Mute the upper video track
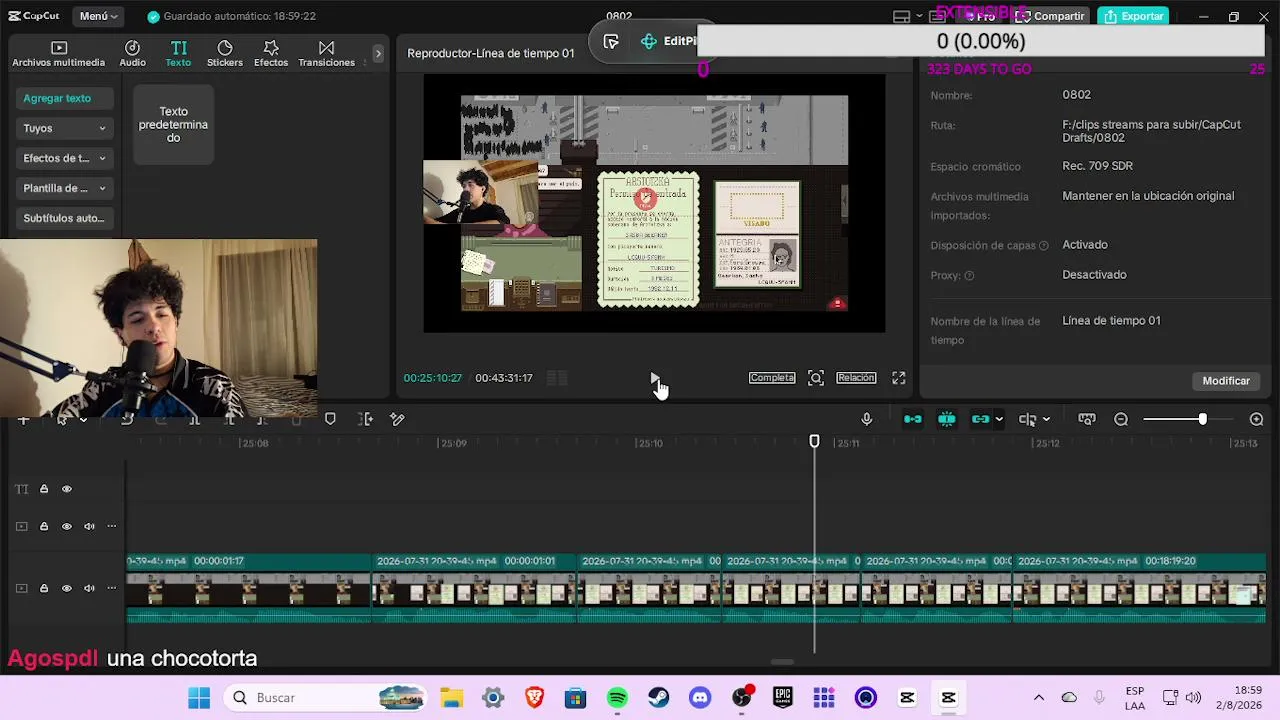This screenshot has height=720, width=1280. [x=89, y=526]
